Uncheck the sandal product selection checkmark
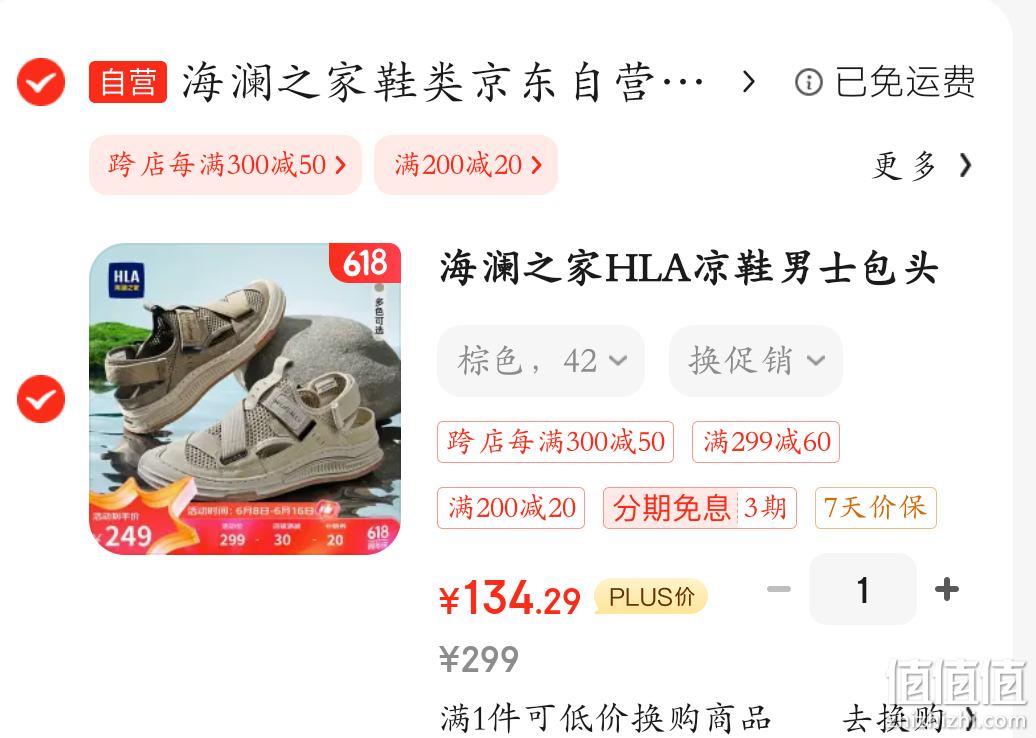1036x738 pixels. click(41, 399)
